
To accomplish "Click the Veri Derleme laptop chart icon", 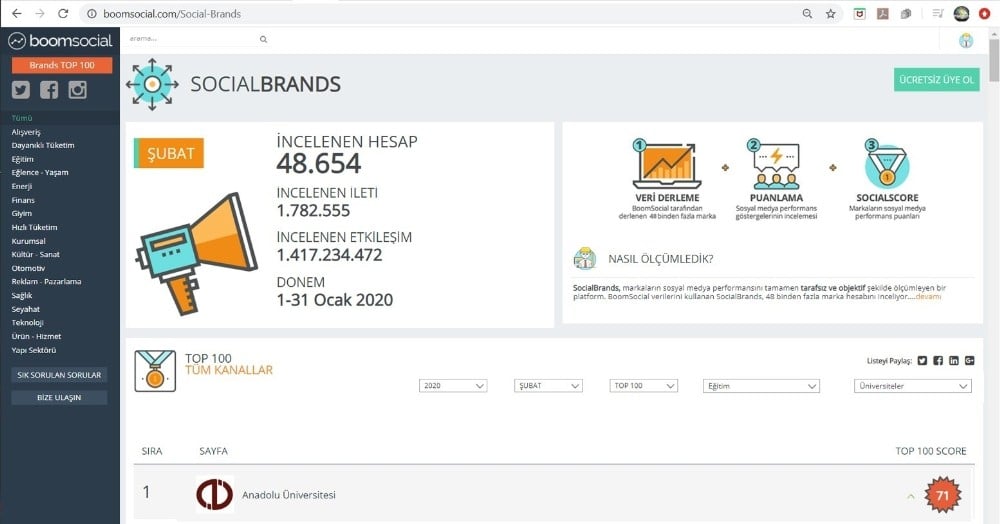I will (667, 164).
